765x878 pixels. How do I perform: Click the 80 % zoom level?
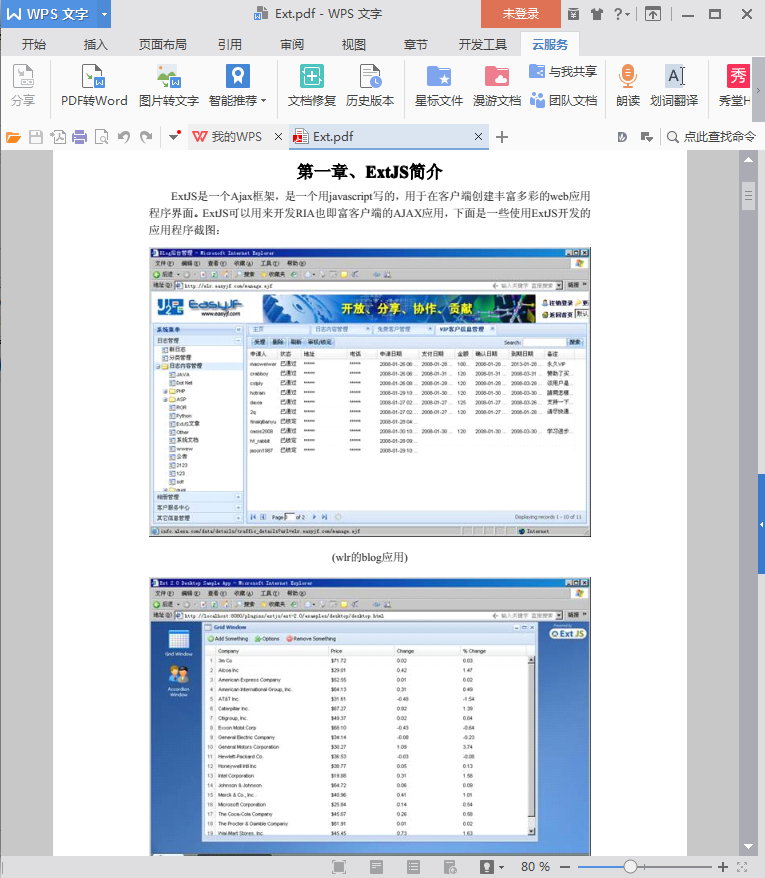click(535, 867)
